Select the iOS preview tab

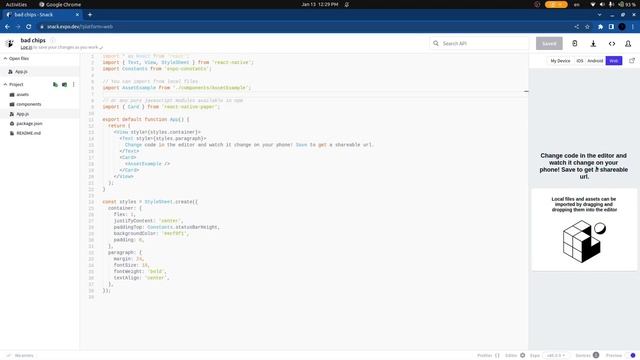pos(580,61)
